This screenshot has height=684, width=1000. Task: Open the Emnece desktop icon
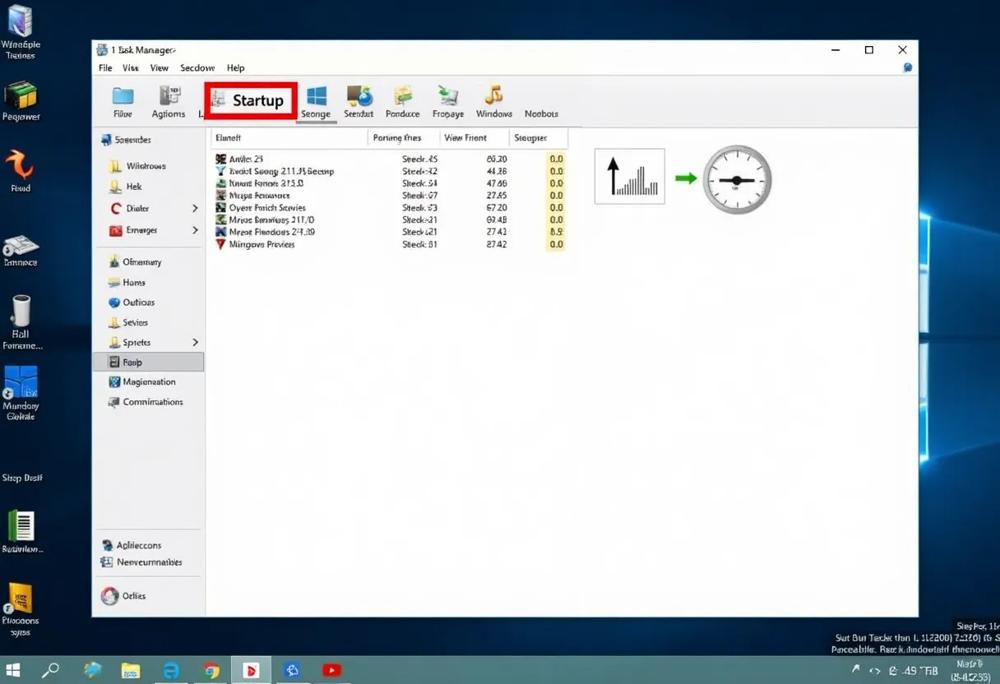20,251
